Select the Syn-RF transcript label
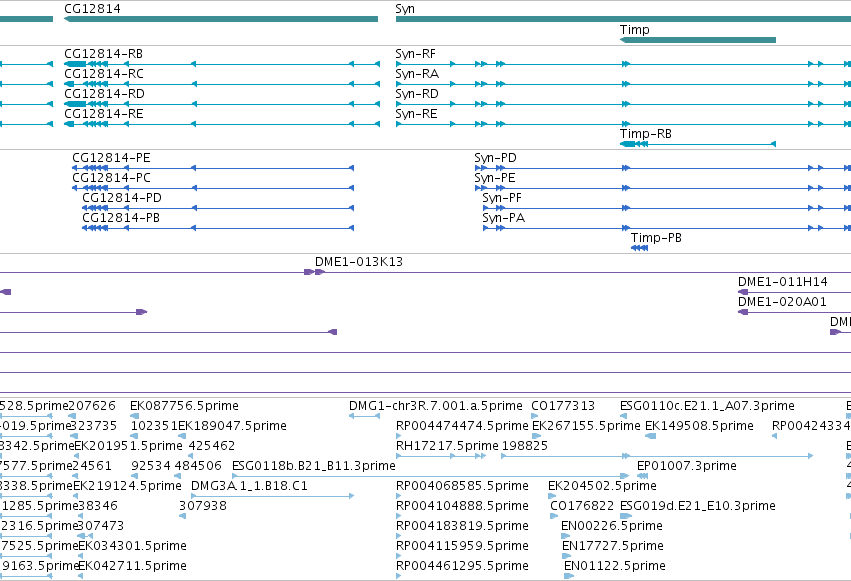This screenshot has height=581, width=851. 416,54
